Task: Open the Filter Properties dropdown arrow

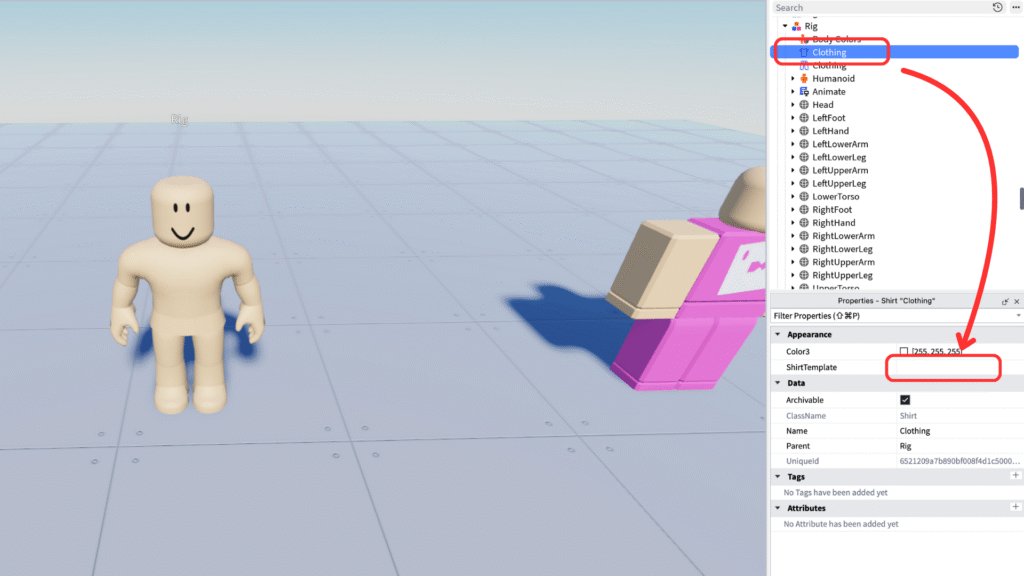Action: pos(1018,316)
